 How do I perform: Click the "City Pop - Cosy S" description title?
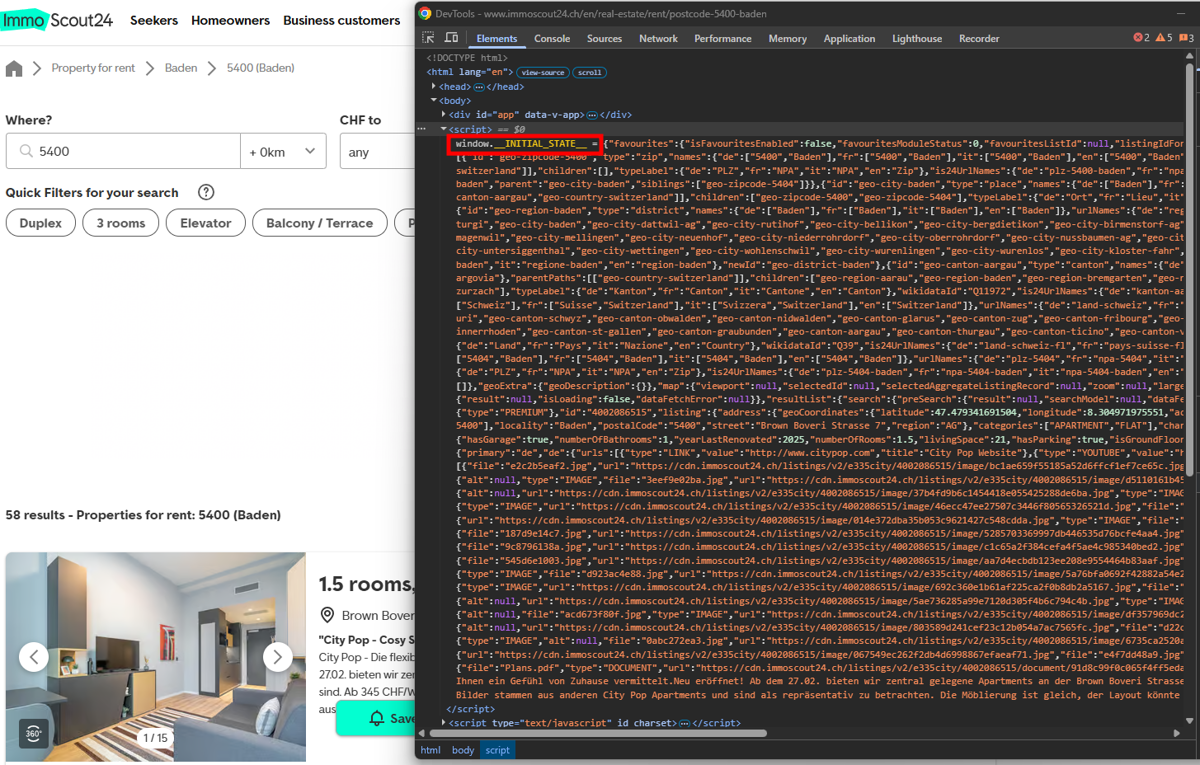coord(367,639)
